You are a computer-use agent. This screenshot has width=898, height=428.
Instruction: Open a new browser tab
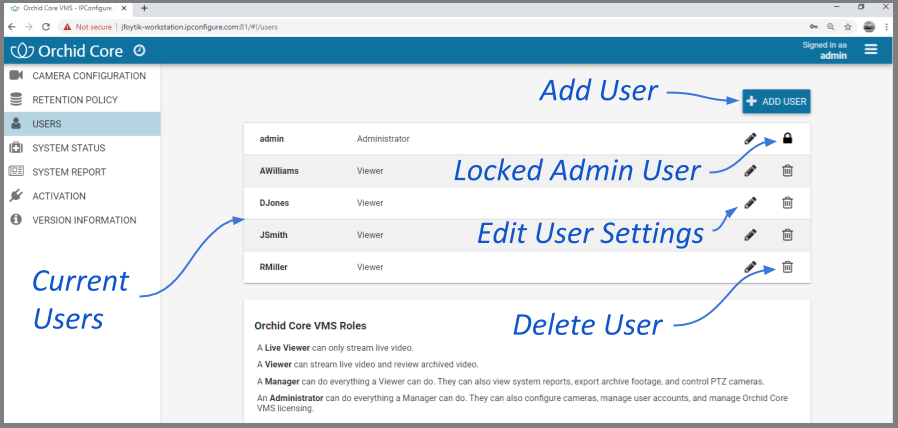[x=144, y=8]
